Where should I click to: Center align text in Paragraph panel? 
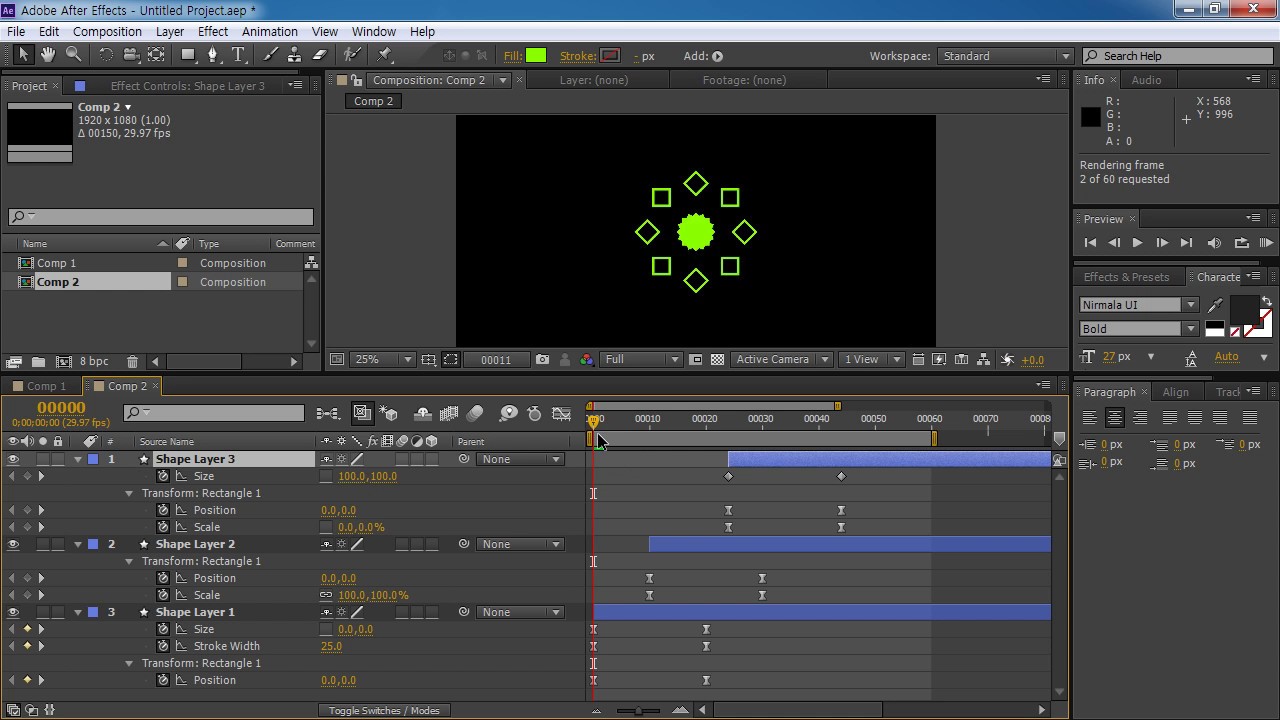(1114, 418)
